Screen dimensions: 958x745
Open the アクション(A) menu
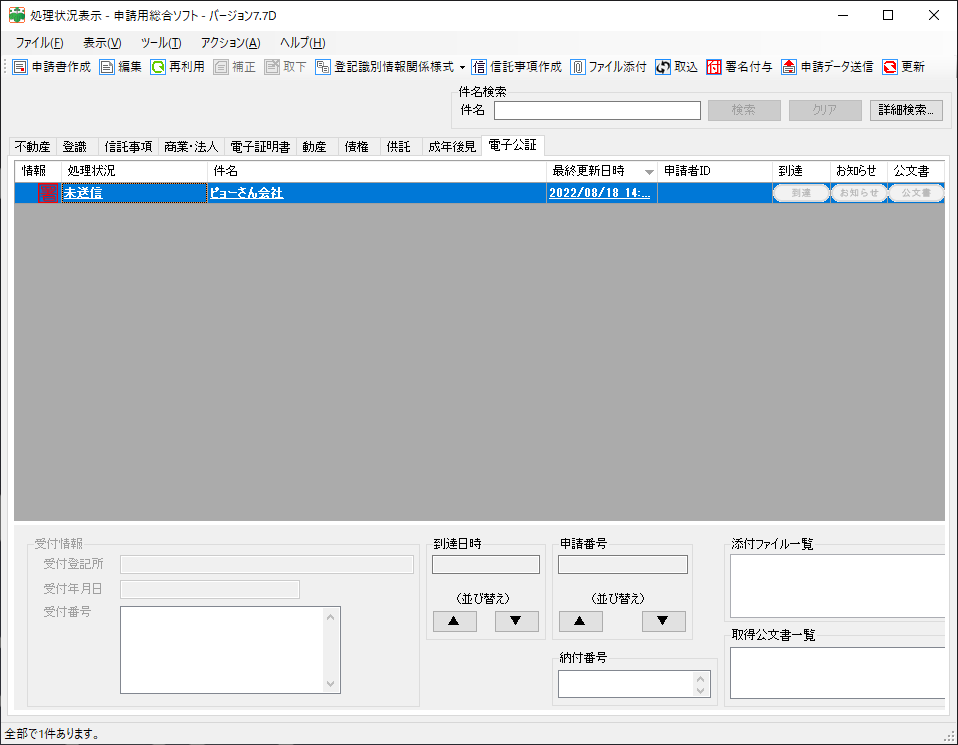tap(230, 43)
